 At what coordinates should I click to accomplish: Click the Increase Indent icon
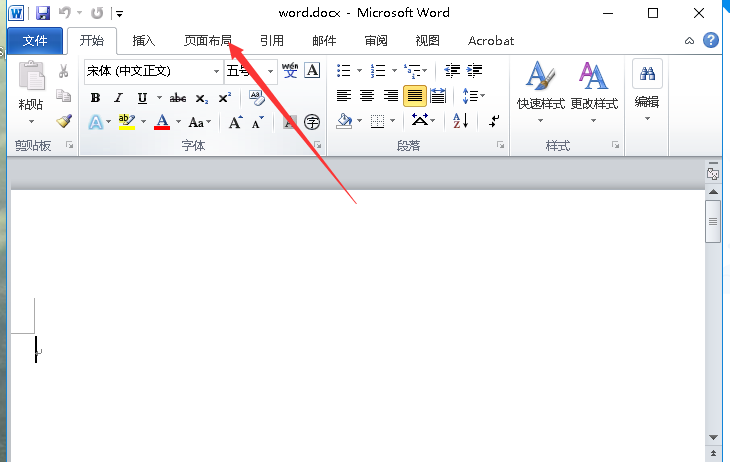474,70
